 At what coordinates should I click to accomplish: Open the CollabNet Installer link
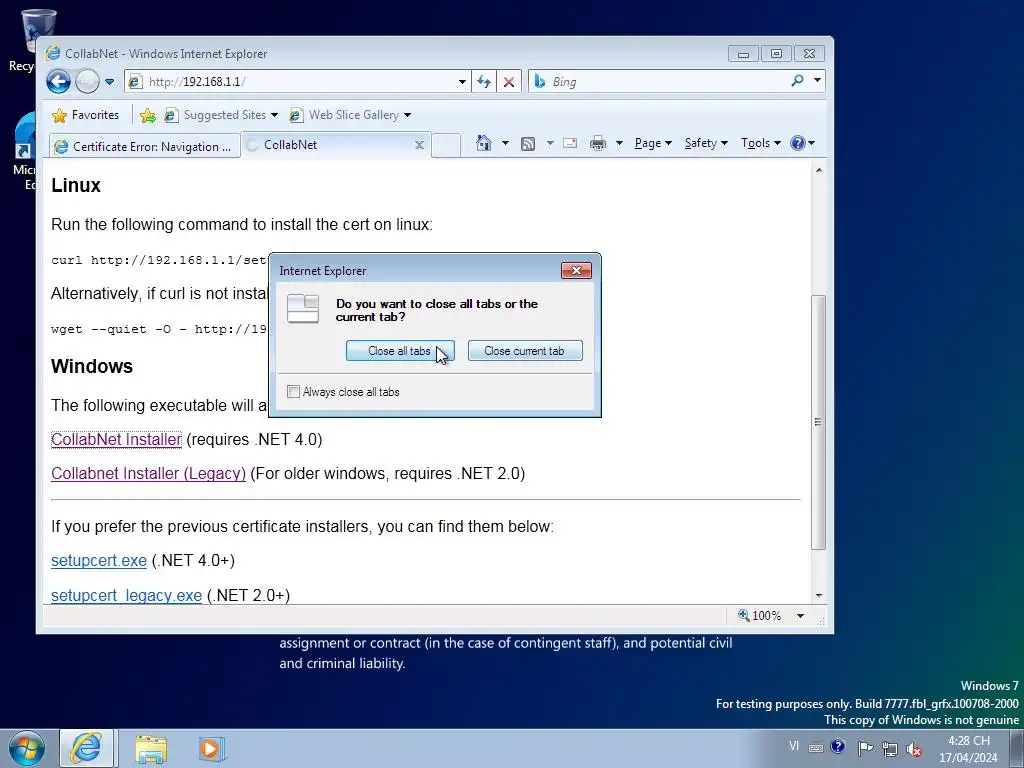pyautogui.click(x=116, y=440)
